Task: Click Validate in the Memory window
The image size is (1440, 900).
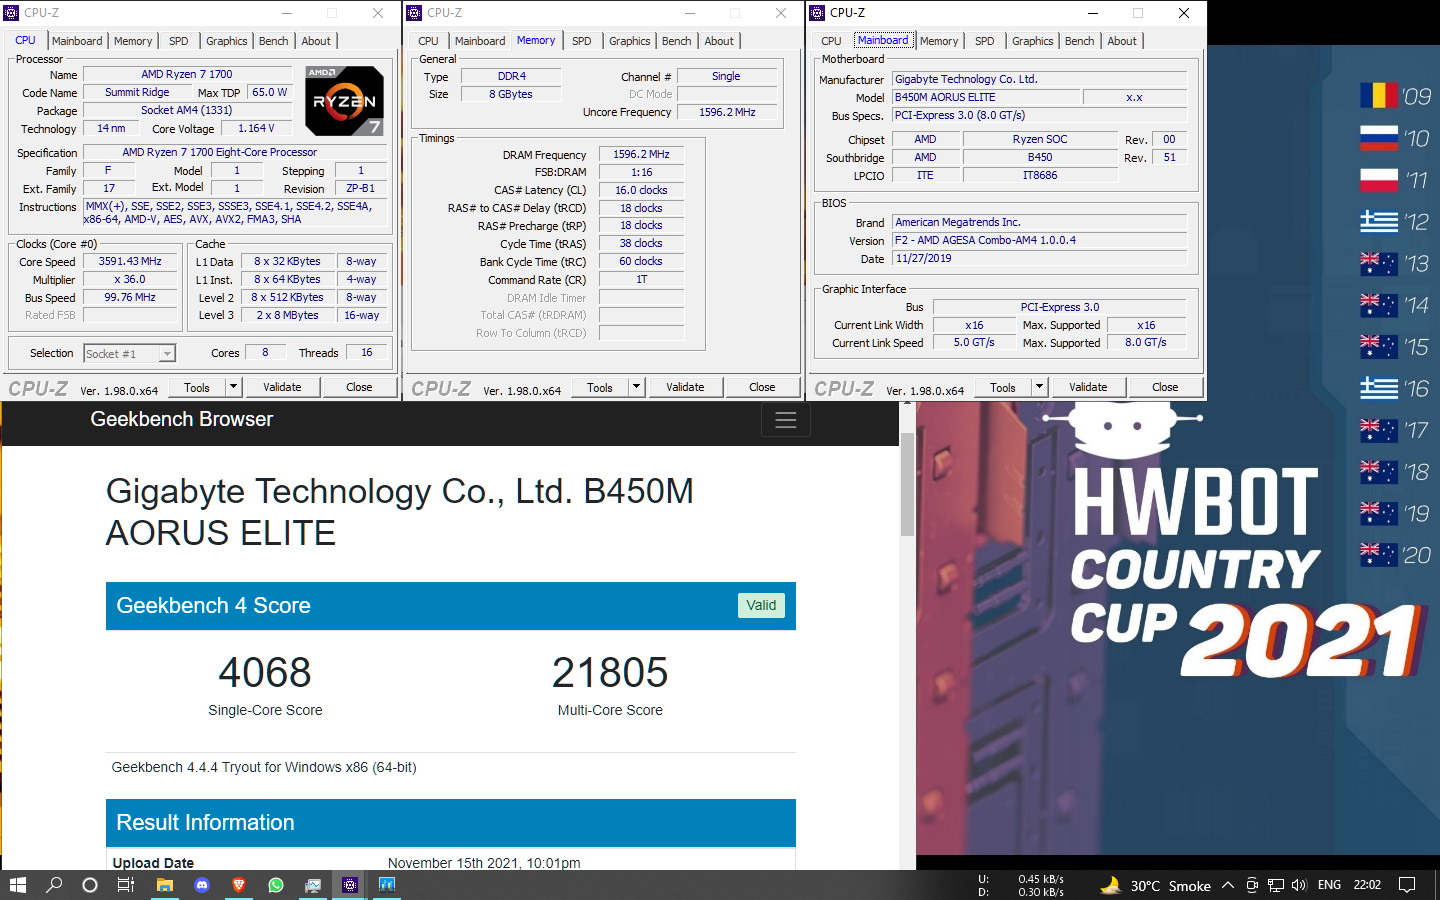Action: [x=685, y=387]
